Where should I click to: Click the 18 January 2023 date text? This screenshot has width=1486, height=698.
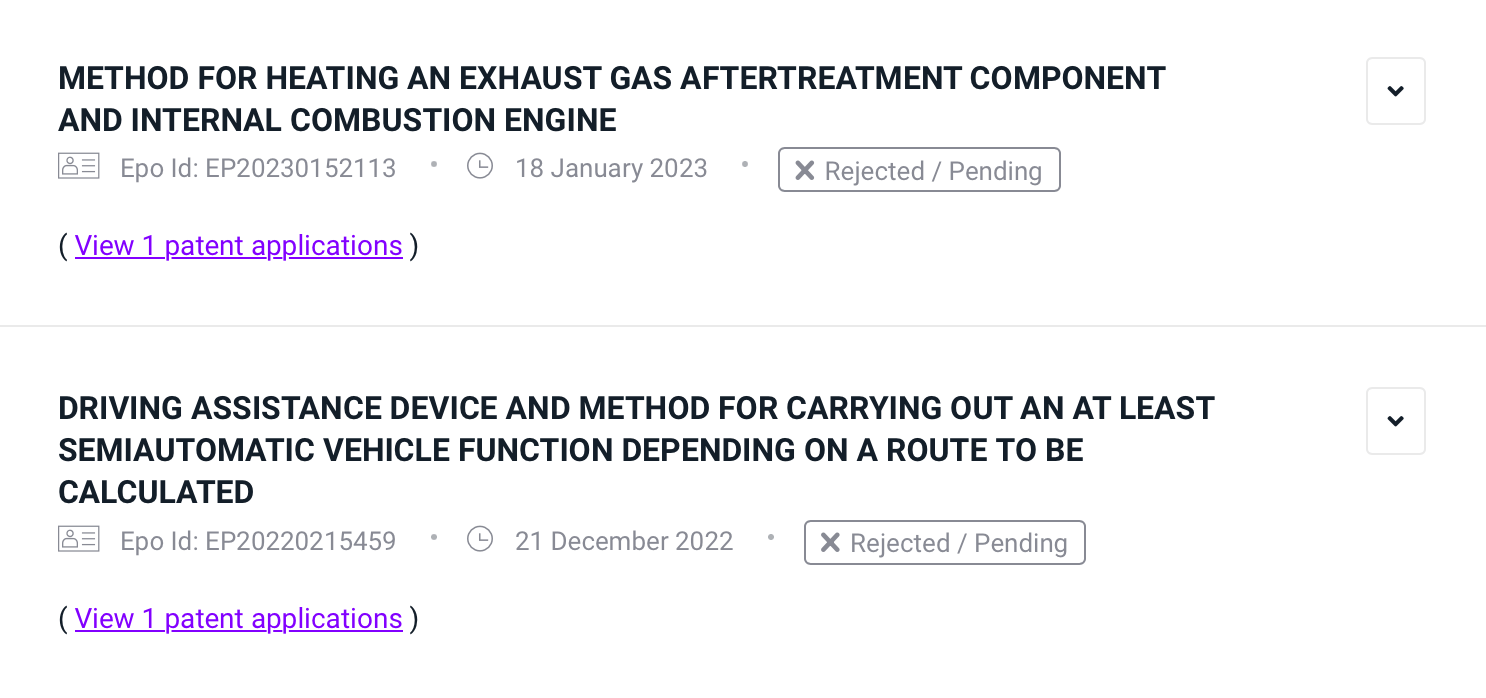(x=611, y=168)
